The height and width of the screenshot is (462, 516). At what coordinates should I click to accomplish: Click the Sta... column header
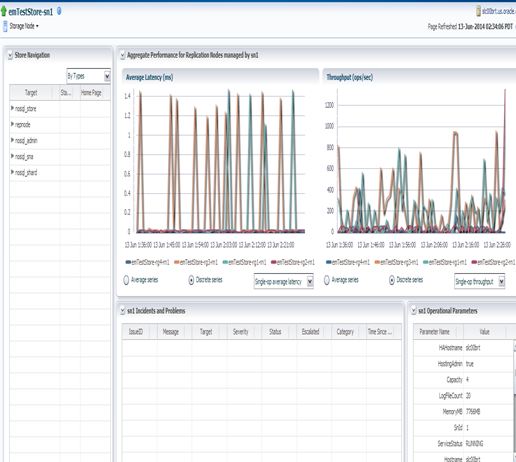pyautogui.click(x=66, y=93)
